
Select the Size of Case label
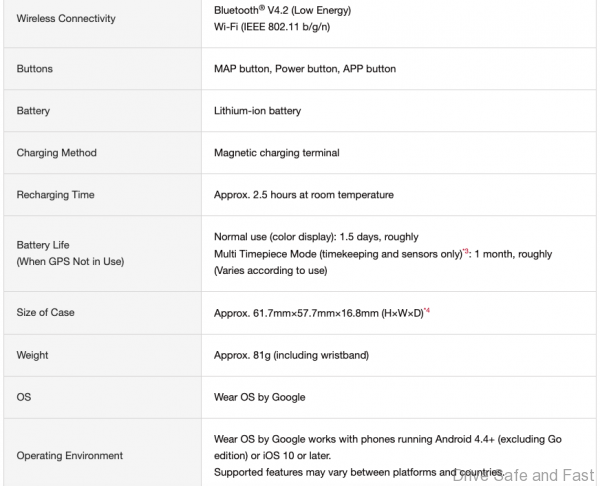46,313
